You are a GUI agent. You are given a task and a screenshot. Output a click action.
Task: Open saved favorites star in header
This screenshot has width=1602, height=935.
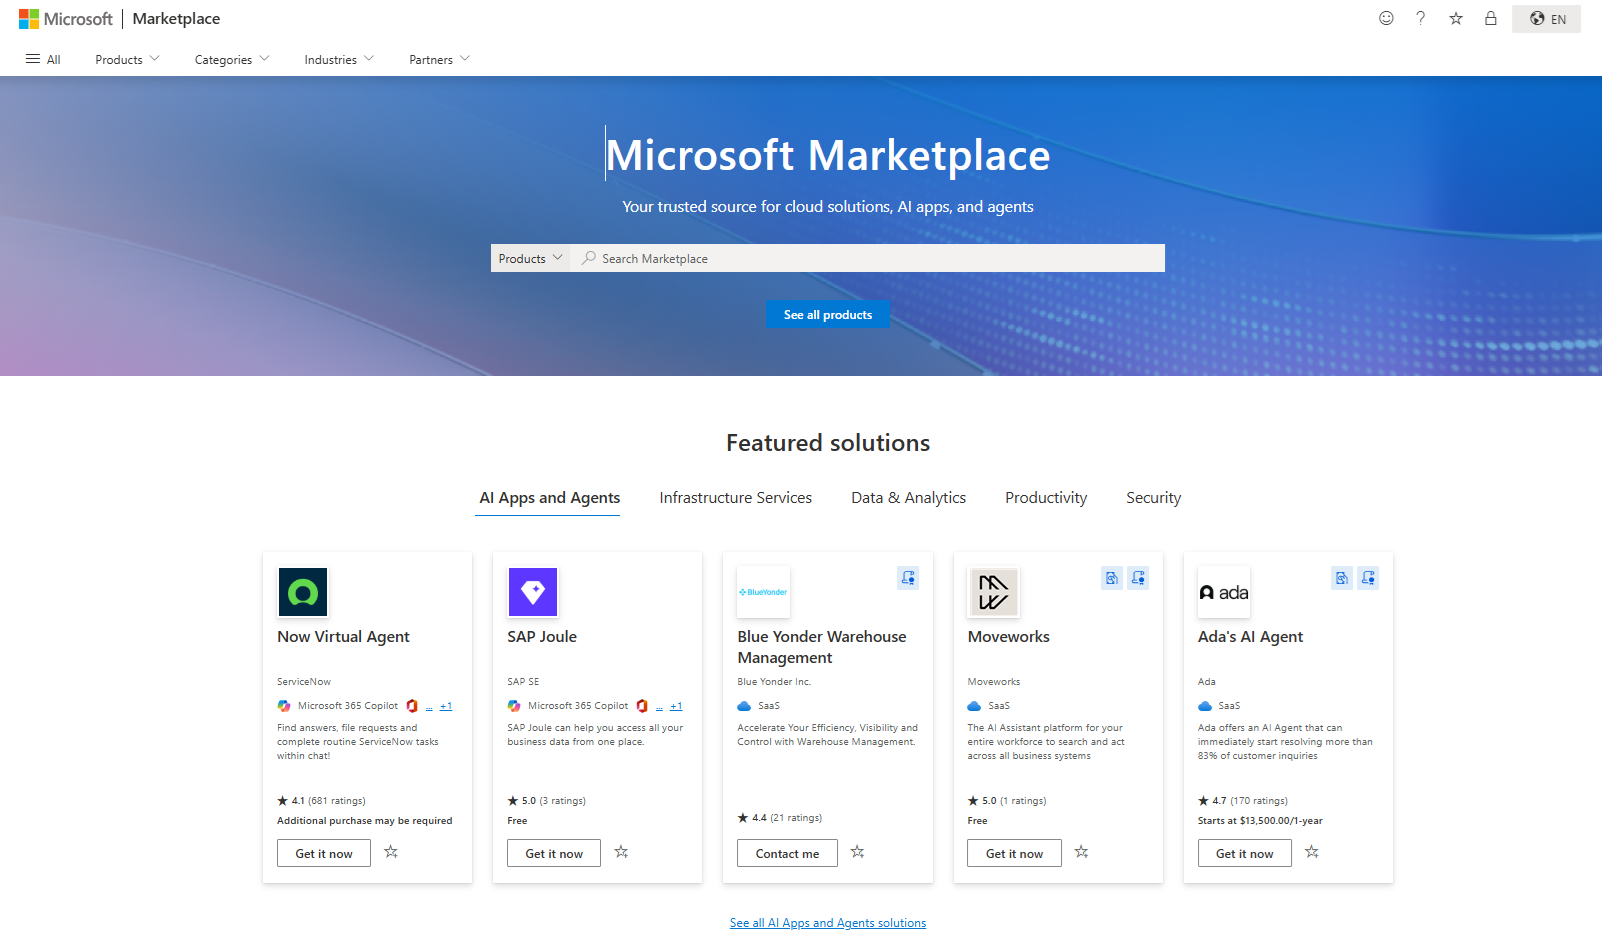[x=1456, y=18]
